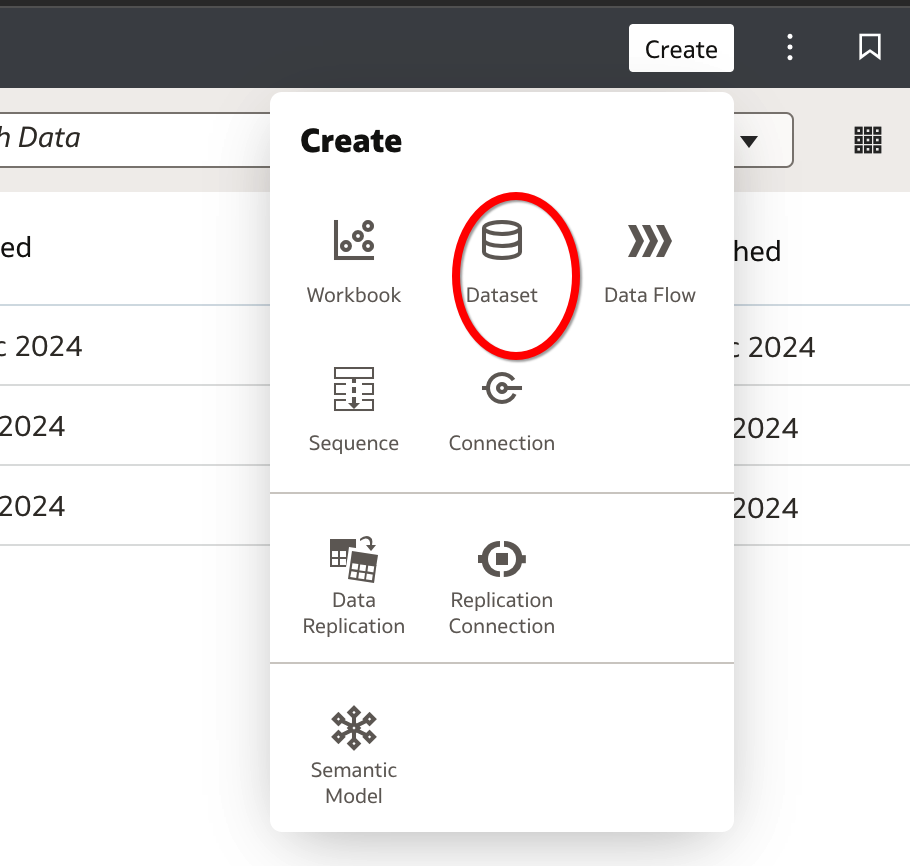Open the Data Flow option
This screenshot has width=910, height=866.
click(649, 241)
